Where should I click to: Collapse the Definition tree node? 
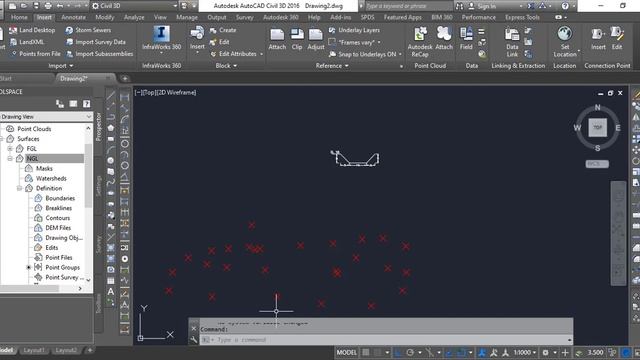tap(19, 188)
